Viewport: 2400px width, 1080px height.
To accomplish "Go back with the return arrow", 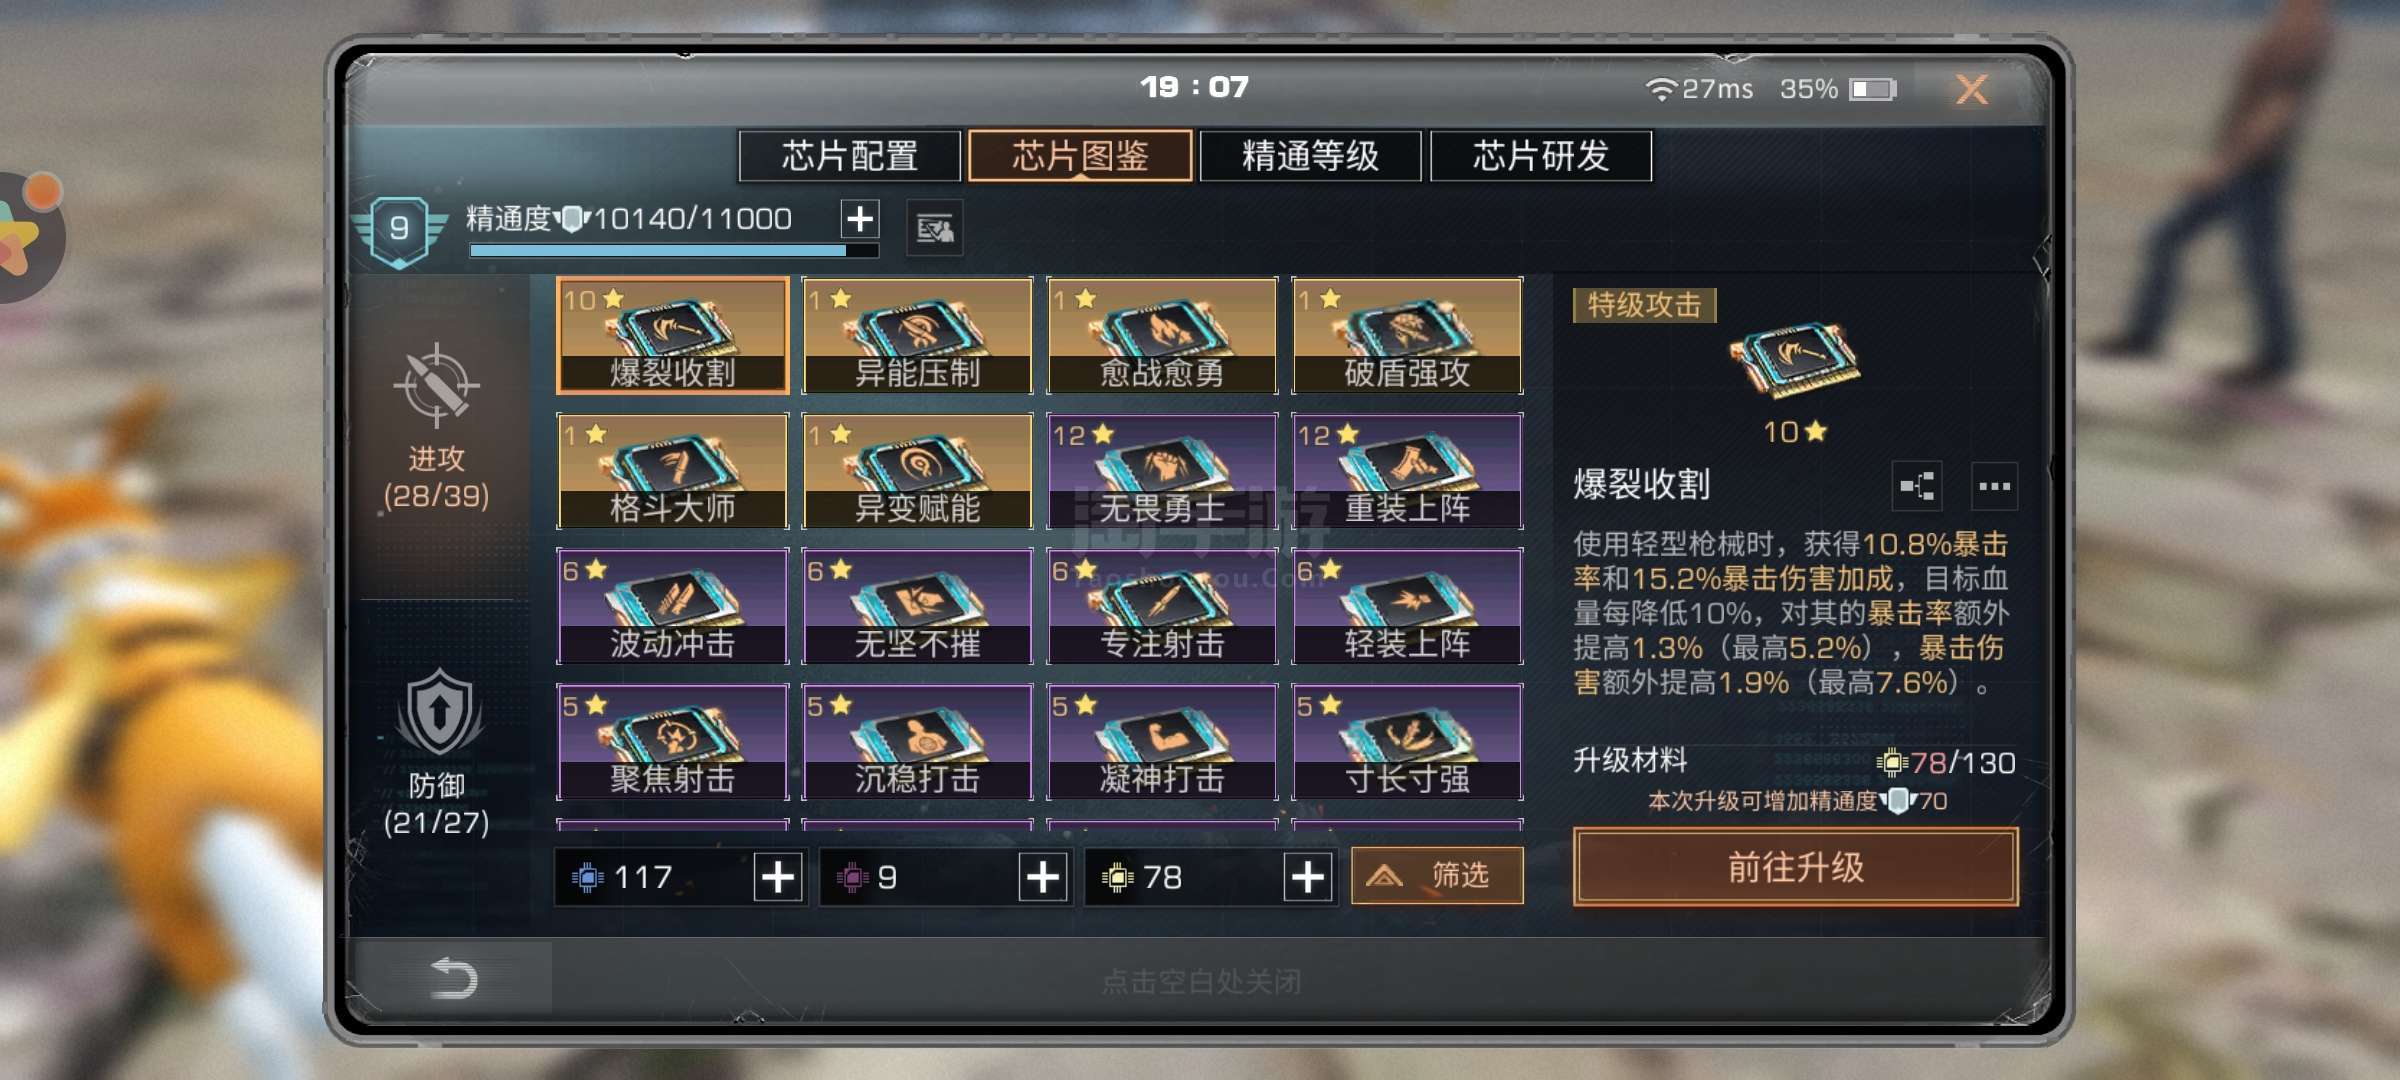I will [x=453, y=978].
